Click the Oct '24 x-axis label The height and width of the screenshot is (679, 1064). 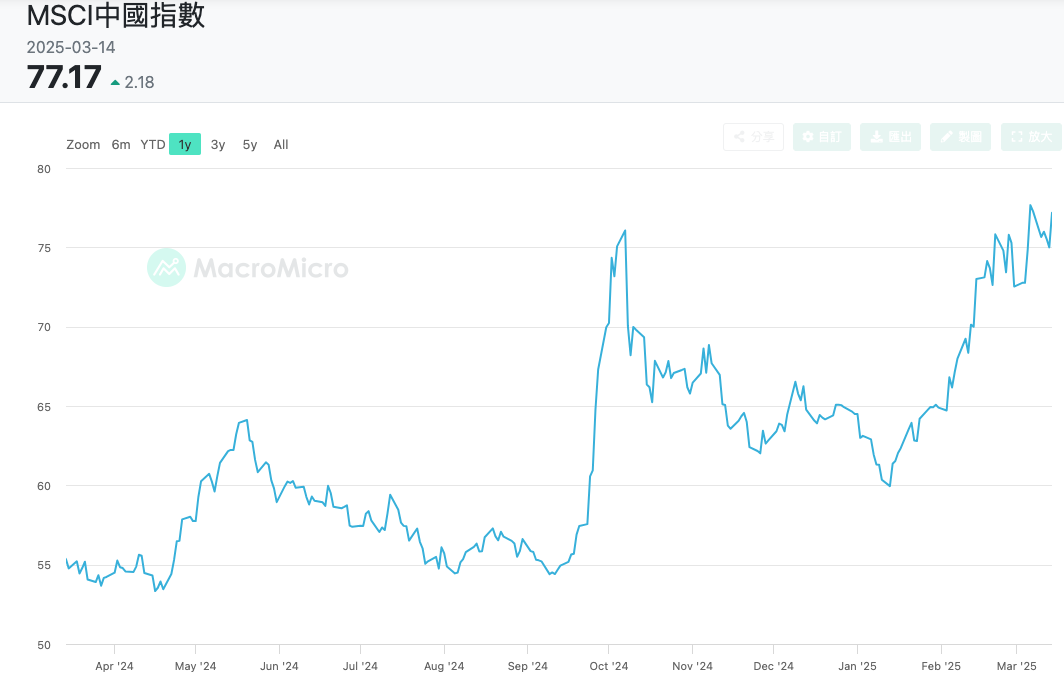click(x=608, y=665)
